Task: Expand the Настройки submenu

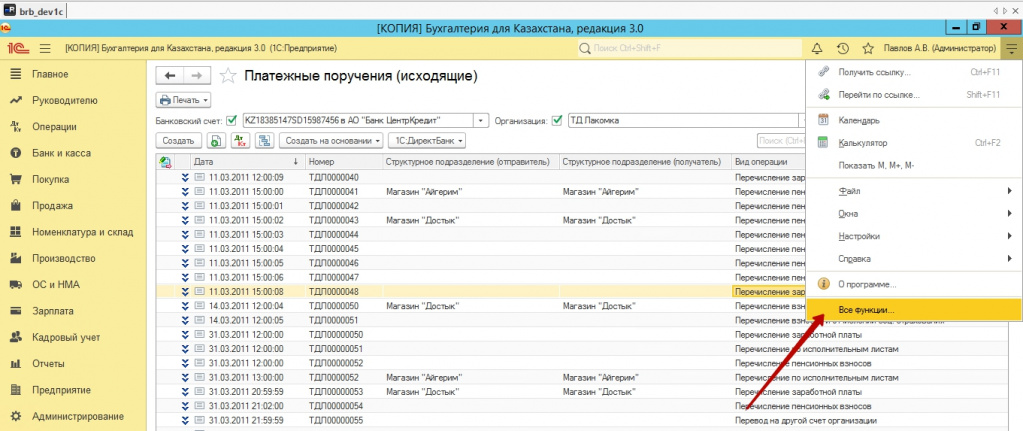Action: (914, 236)
